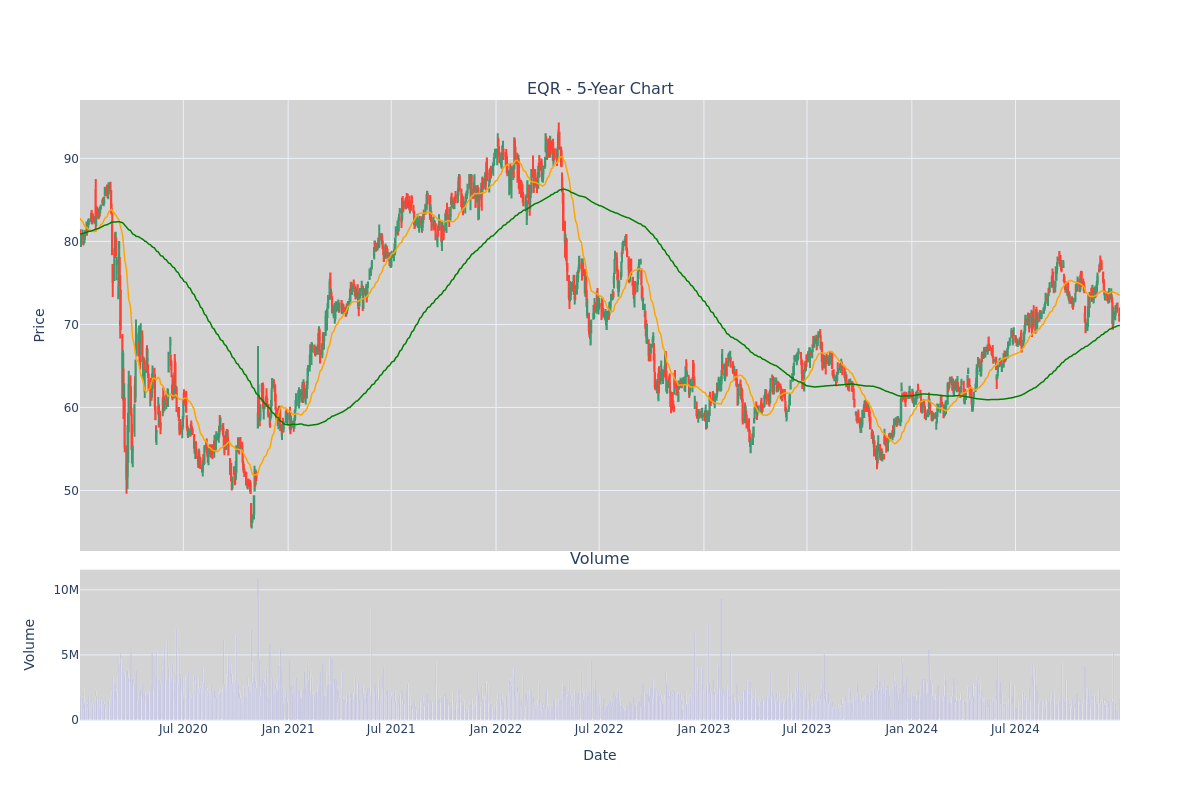Click the 'Jul 2024' date tick label
Screen dimensions: 1200x800
pyautogui.click(x=1015, y=729)
